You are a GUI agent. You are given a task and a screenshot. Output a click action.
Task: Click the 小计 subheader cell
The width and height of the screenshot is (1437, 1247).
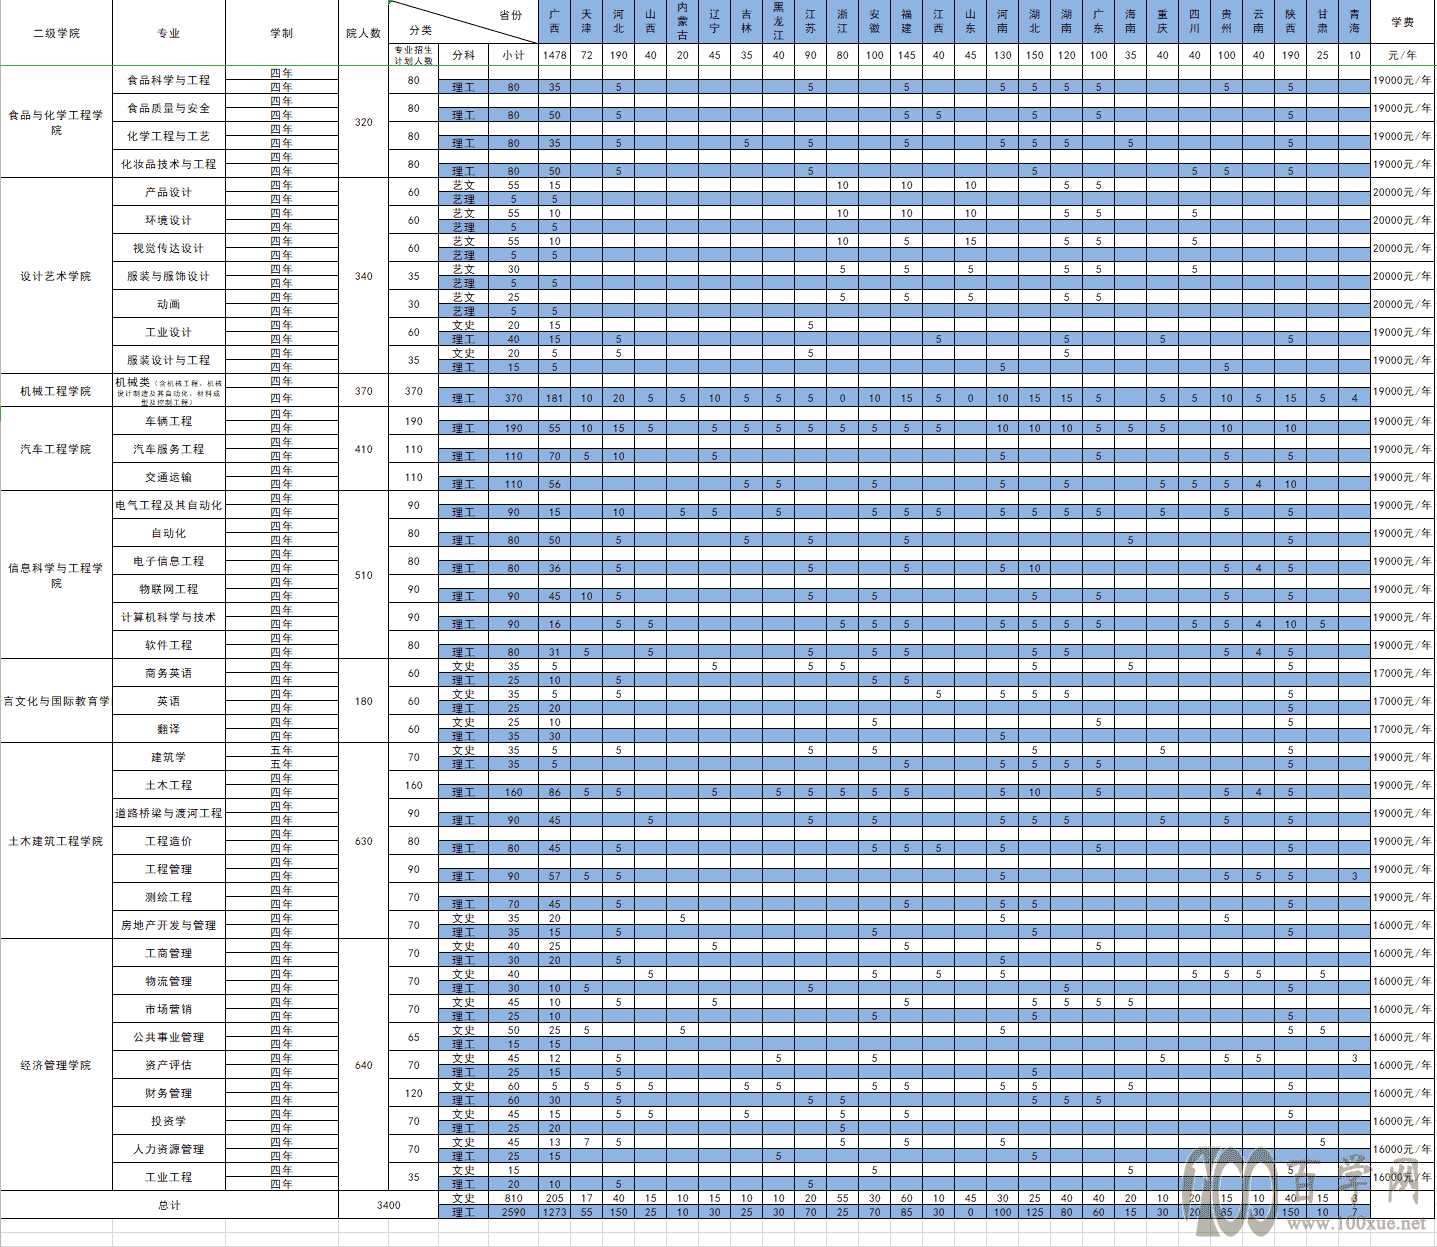(x=513, y=55)
